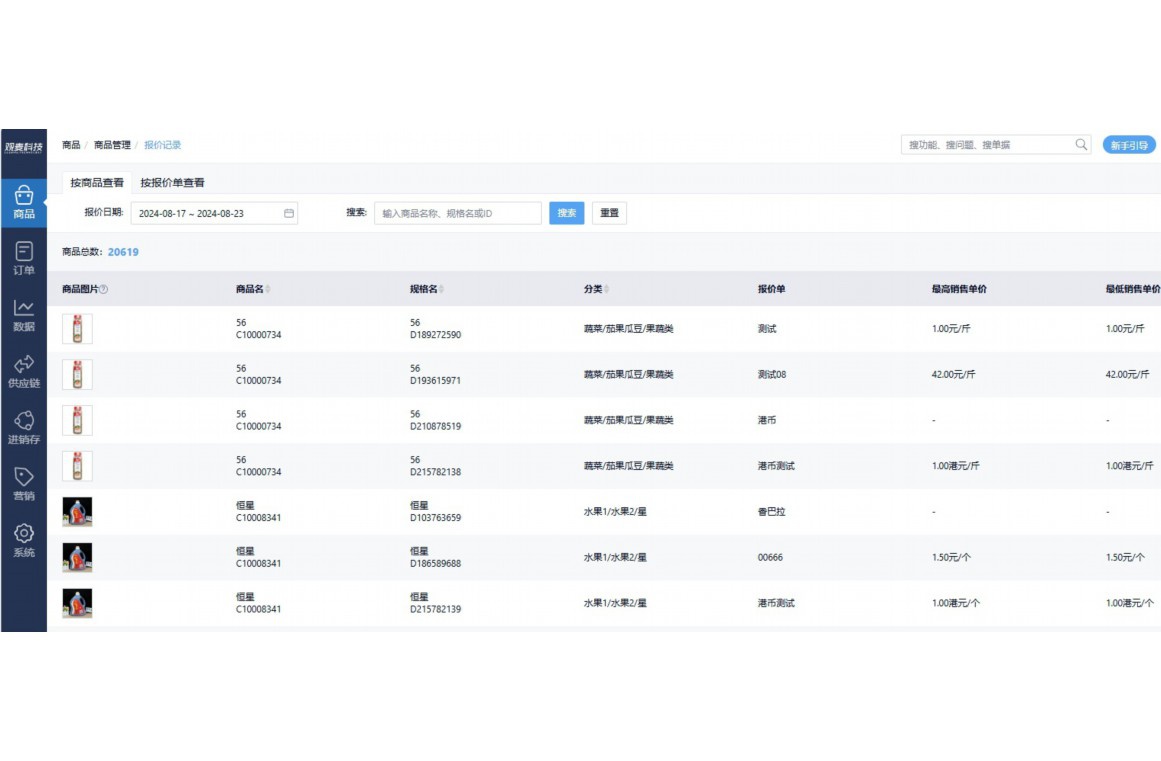This screenshot has height=761, width=1161.
Task: Click the 重置 reset button
Action: 609,213
